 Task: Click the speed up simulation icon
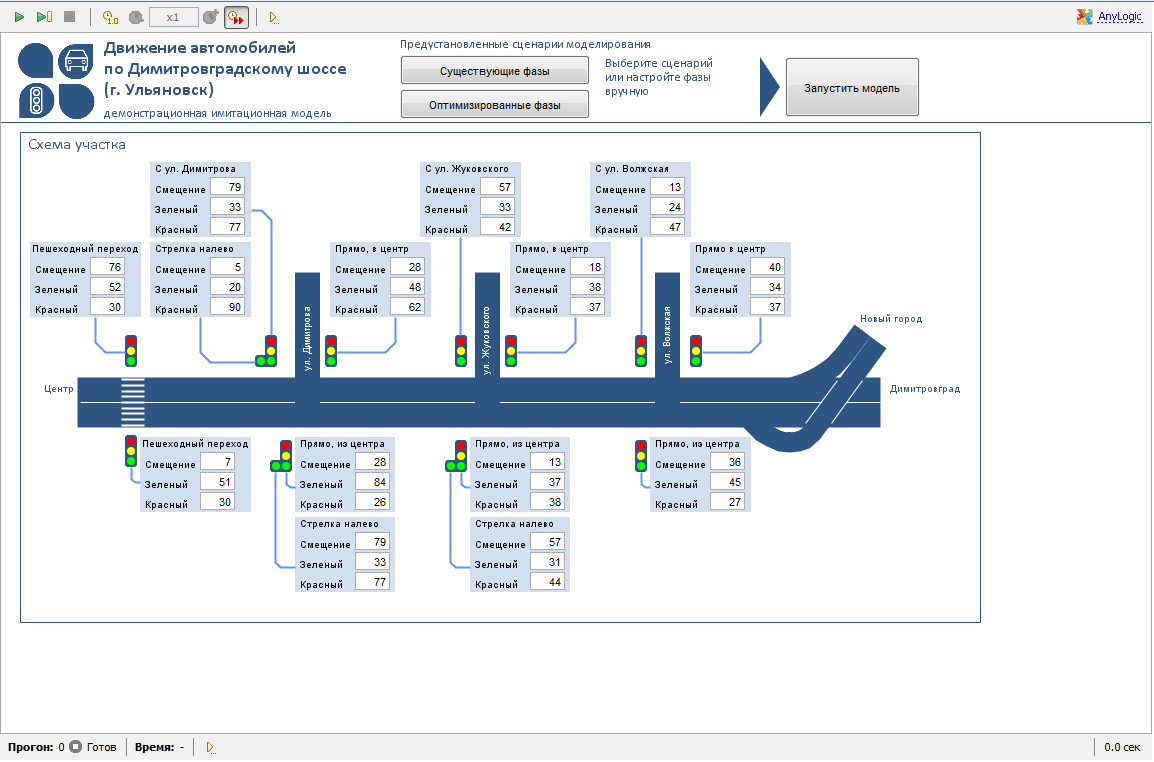click(x=211, y=17)
